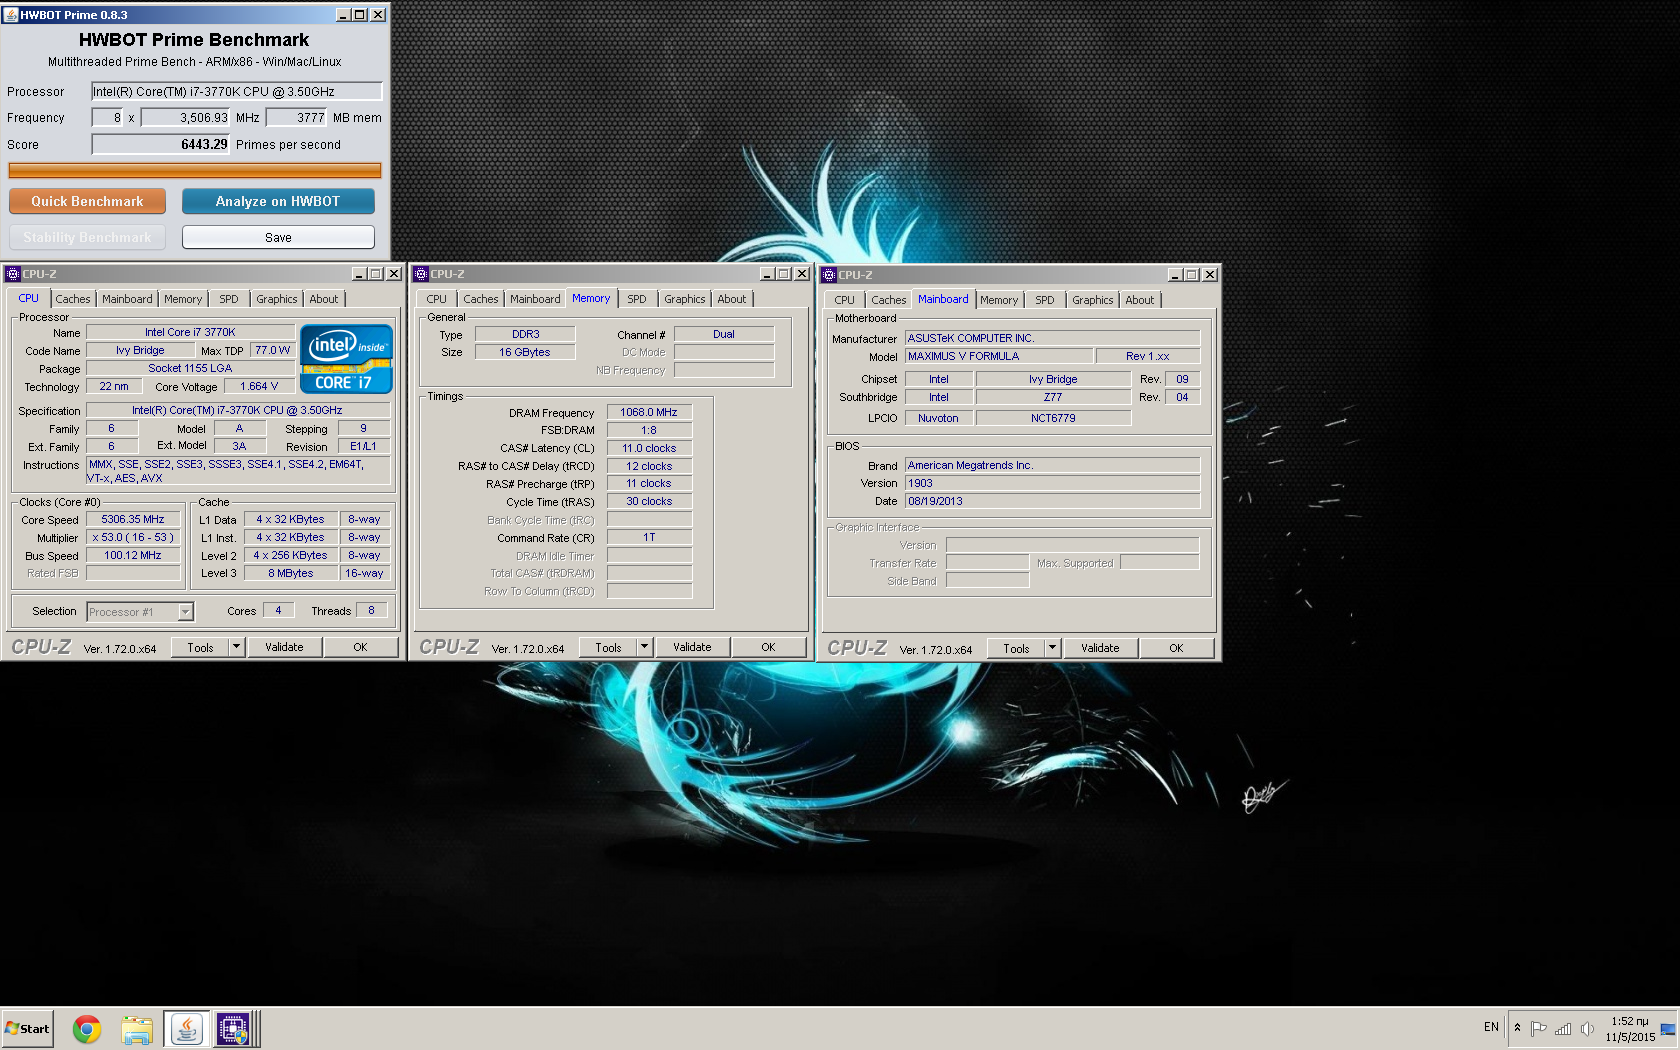
Task: Click Tools button in first CPU-Z window
Action: pos(201,647)
